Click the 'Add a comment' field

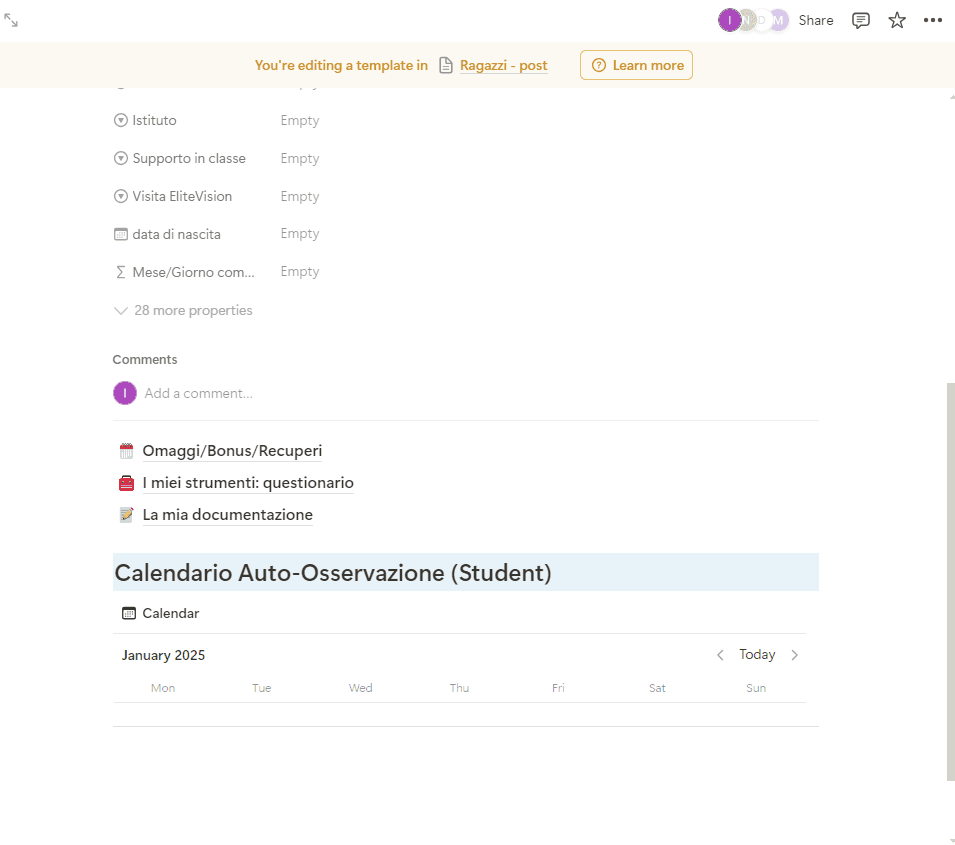tap(199, 392)
